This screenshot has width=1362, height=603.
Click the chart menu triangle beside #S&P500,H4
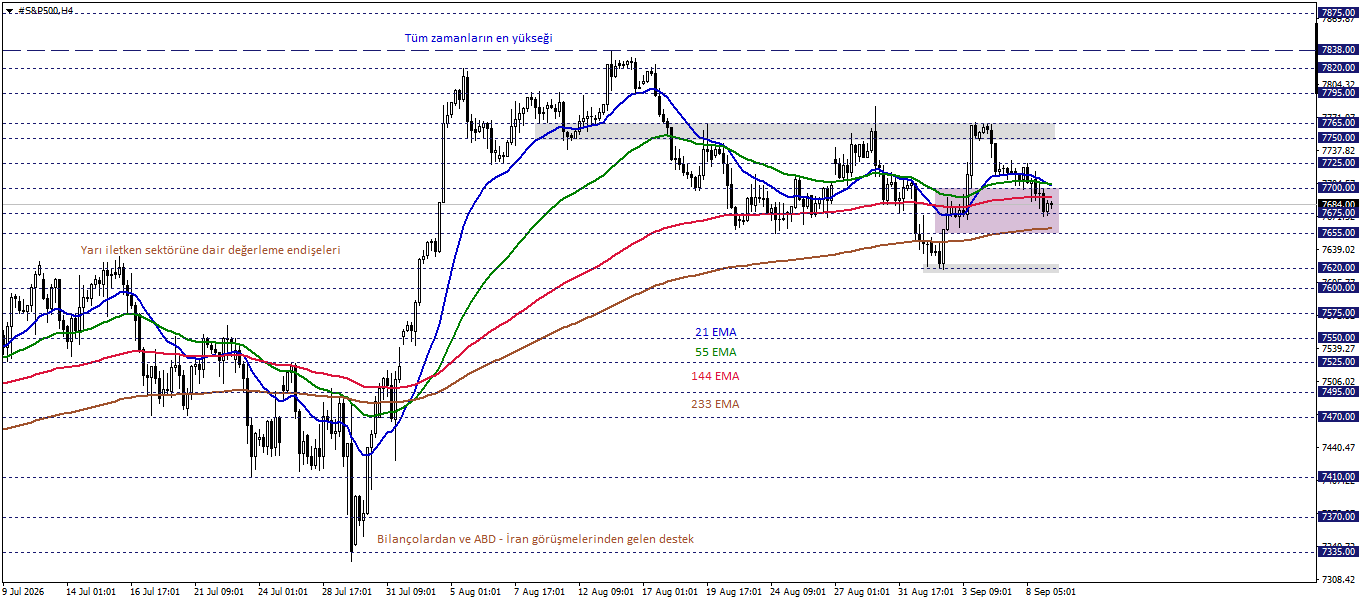pyautogui.click(x=9, y=10)
